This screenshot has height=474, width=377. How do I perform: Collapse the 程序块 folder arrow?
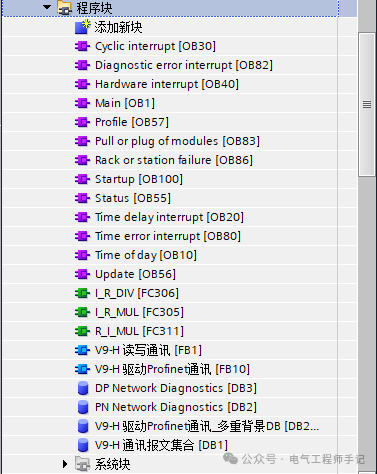pyautogui.click(x=47, y=7)
